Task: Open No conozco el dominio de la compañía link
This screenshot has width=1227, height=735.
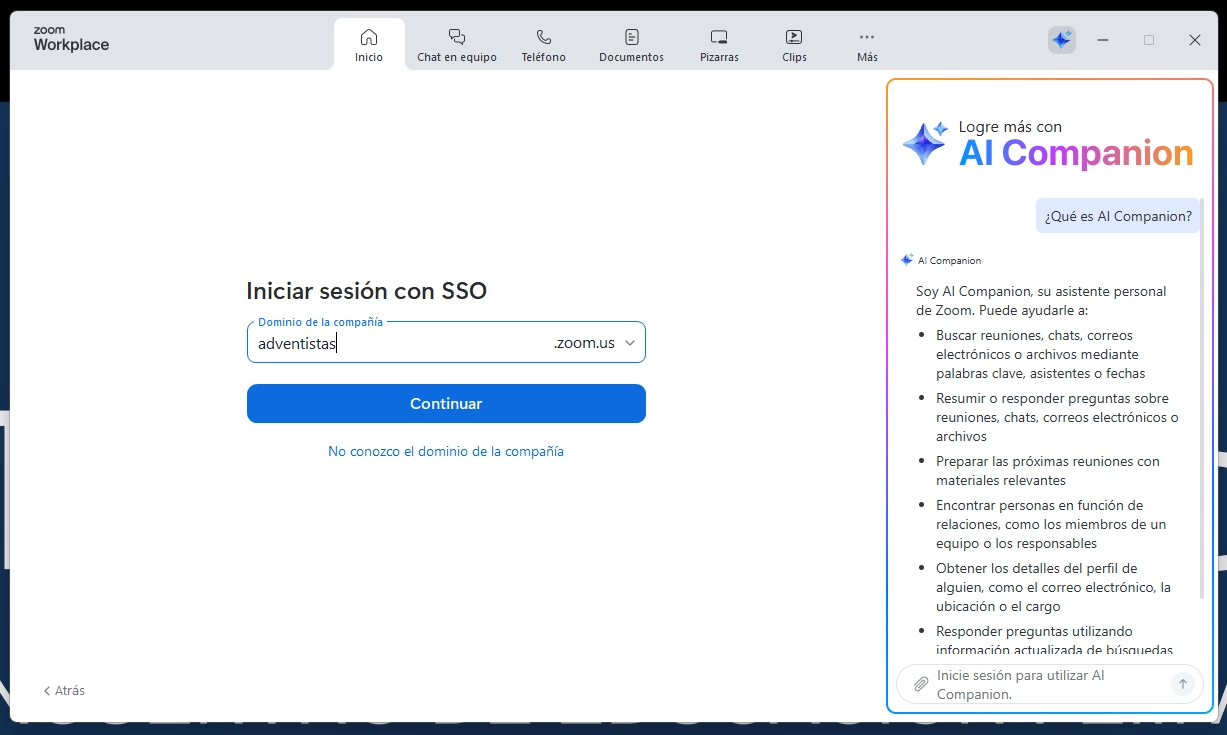Action: pos(446,451)
